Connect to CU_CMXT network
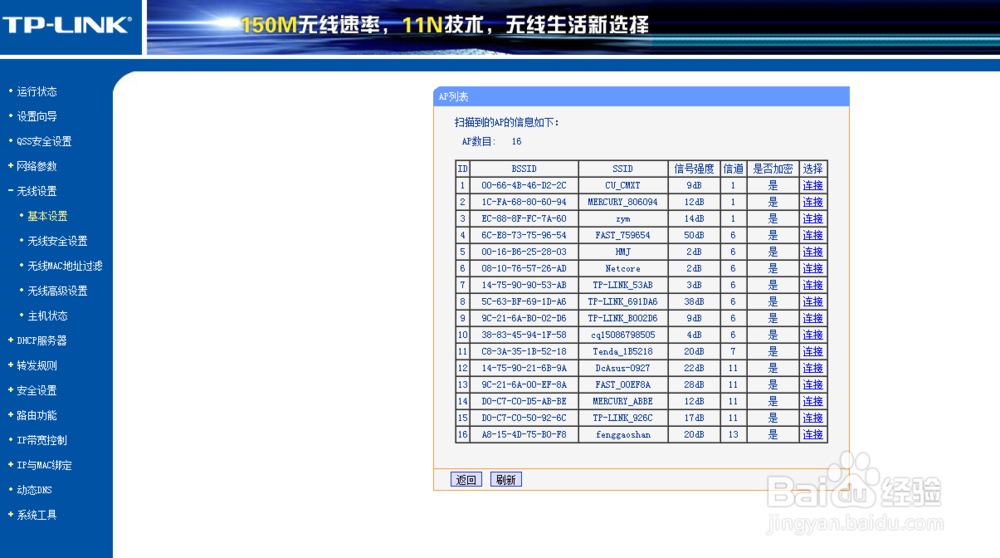This screenshot has width=1000, height=558. tap(812, 185)
